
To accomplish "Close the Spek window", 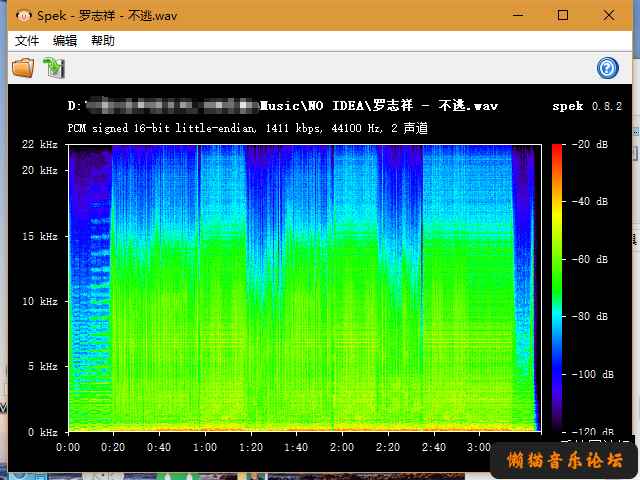I will click(x=608, y=15).
